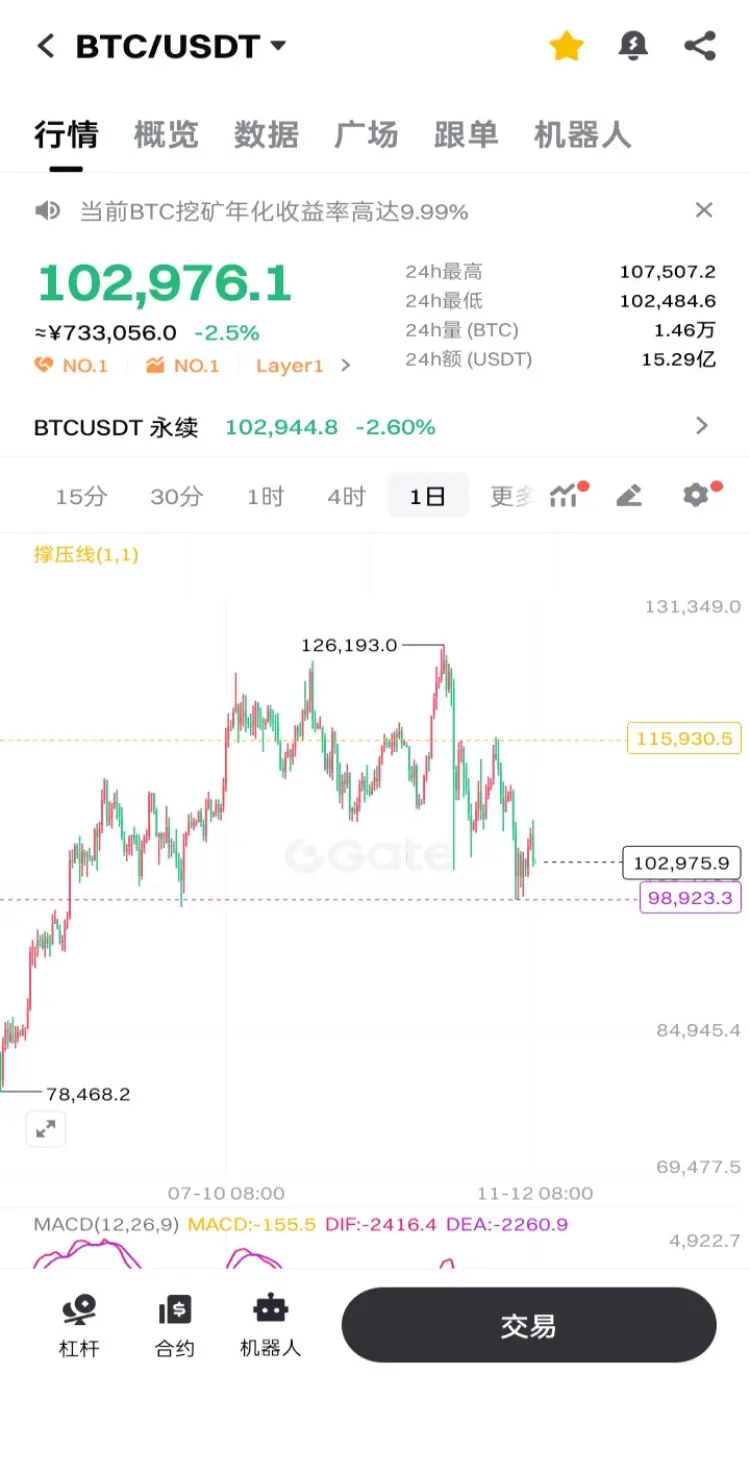Expand the 更多 timeframe options

[x=511, y=496]
